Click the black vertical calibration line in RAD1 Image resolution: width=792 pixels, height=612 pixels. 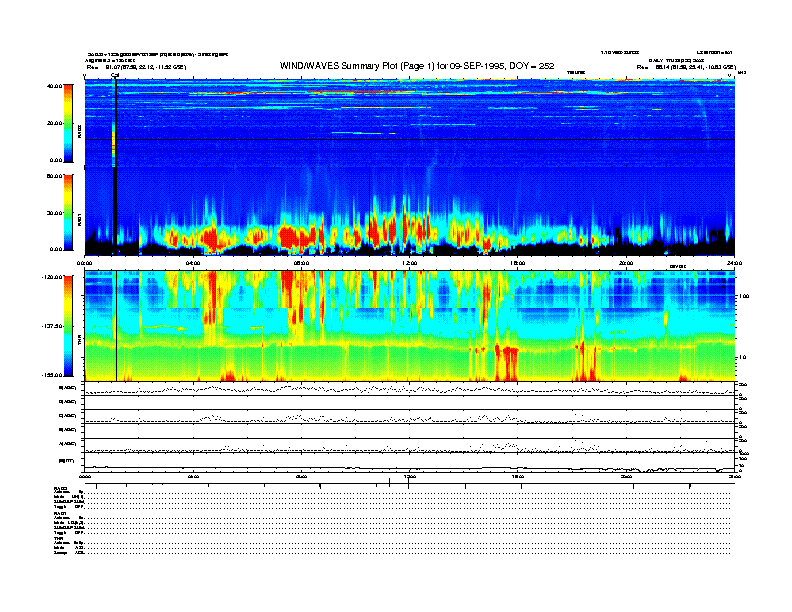coord(116,212)
